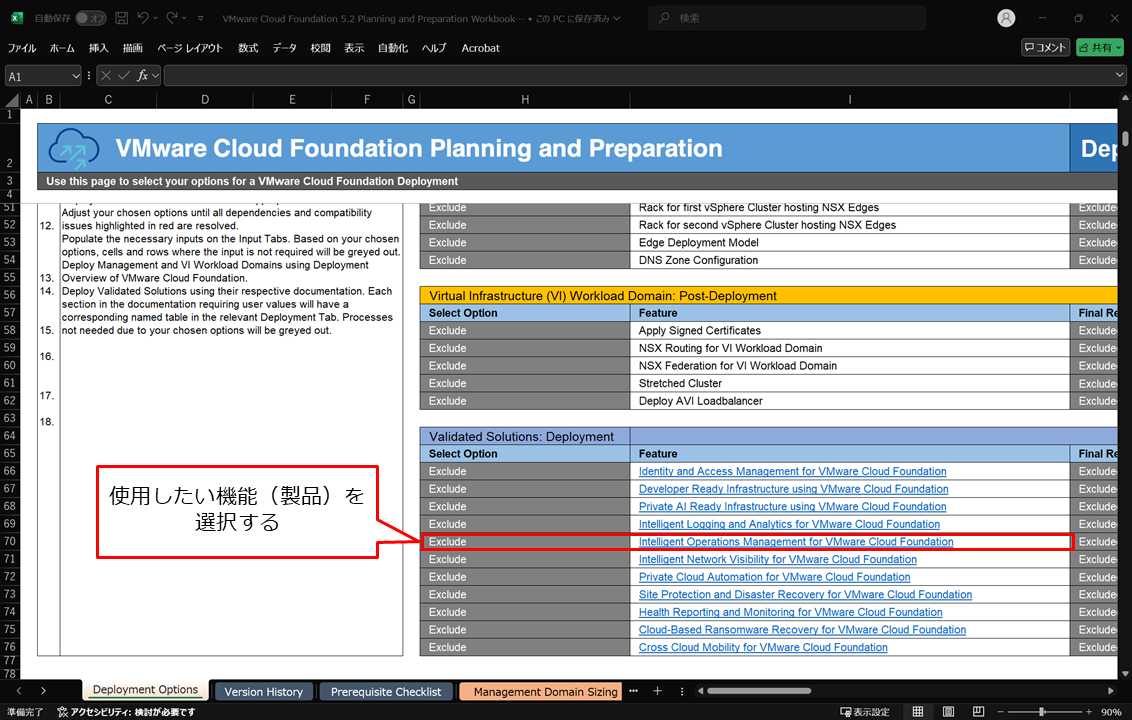Click the Excel application icon

(x=17, y=18)
